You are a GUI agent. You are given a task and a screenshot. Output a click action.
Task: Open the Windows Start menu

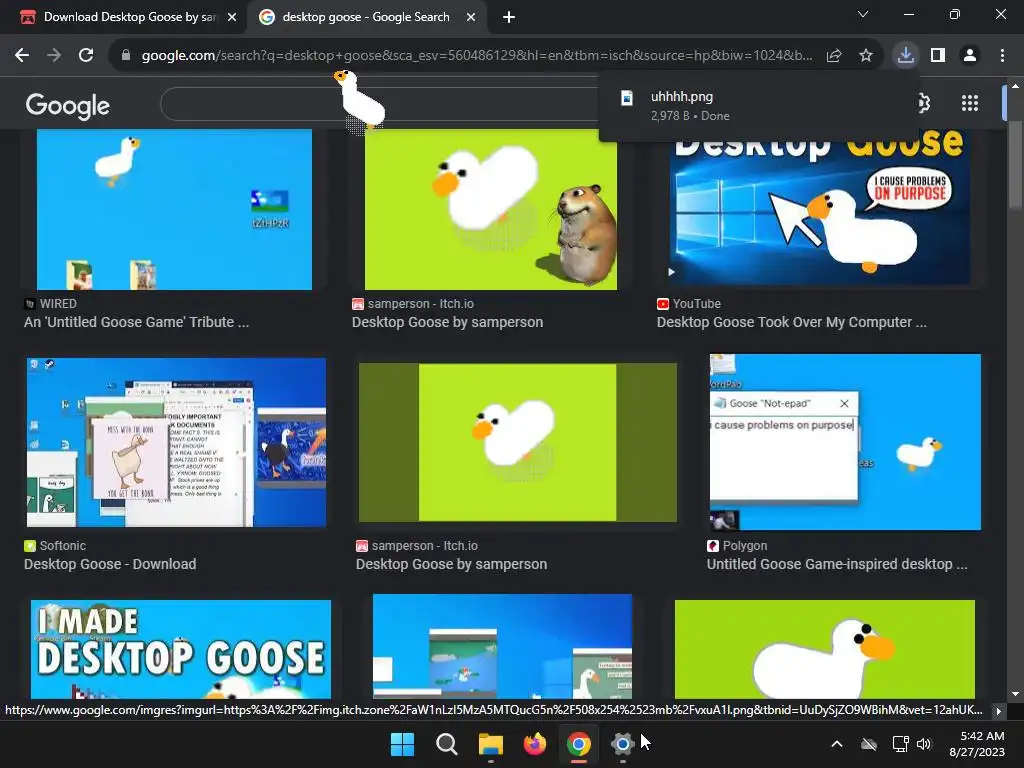tap(402, 744)
